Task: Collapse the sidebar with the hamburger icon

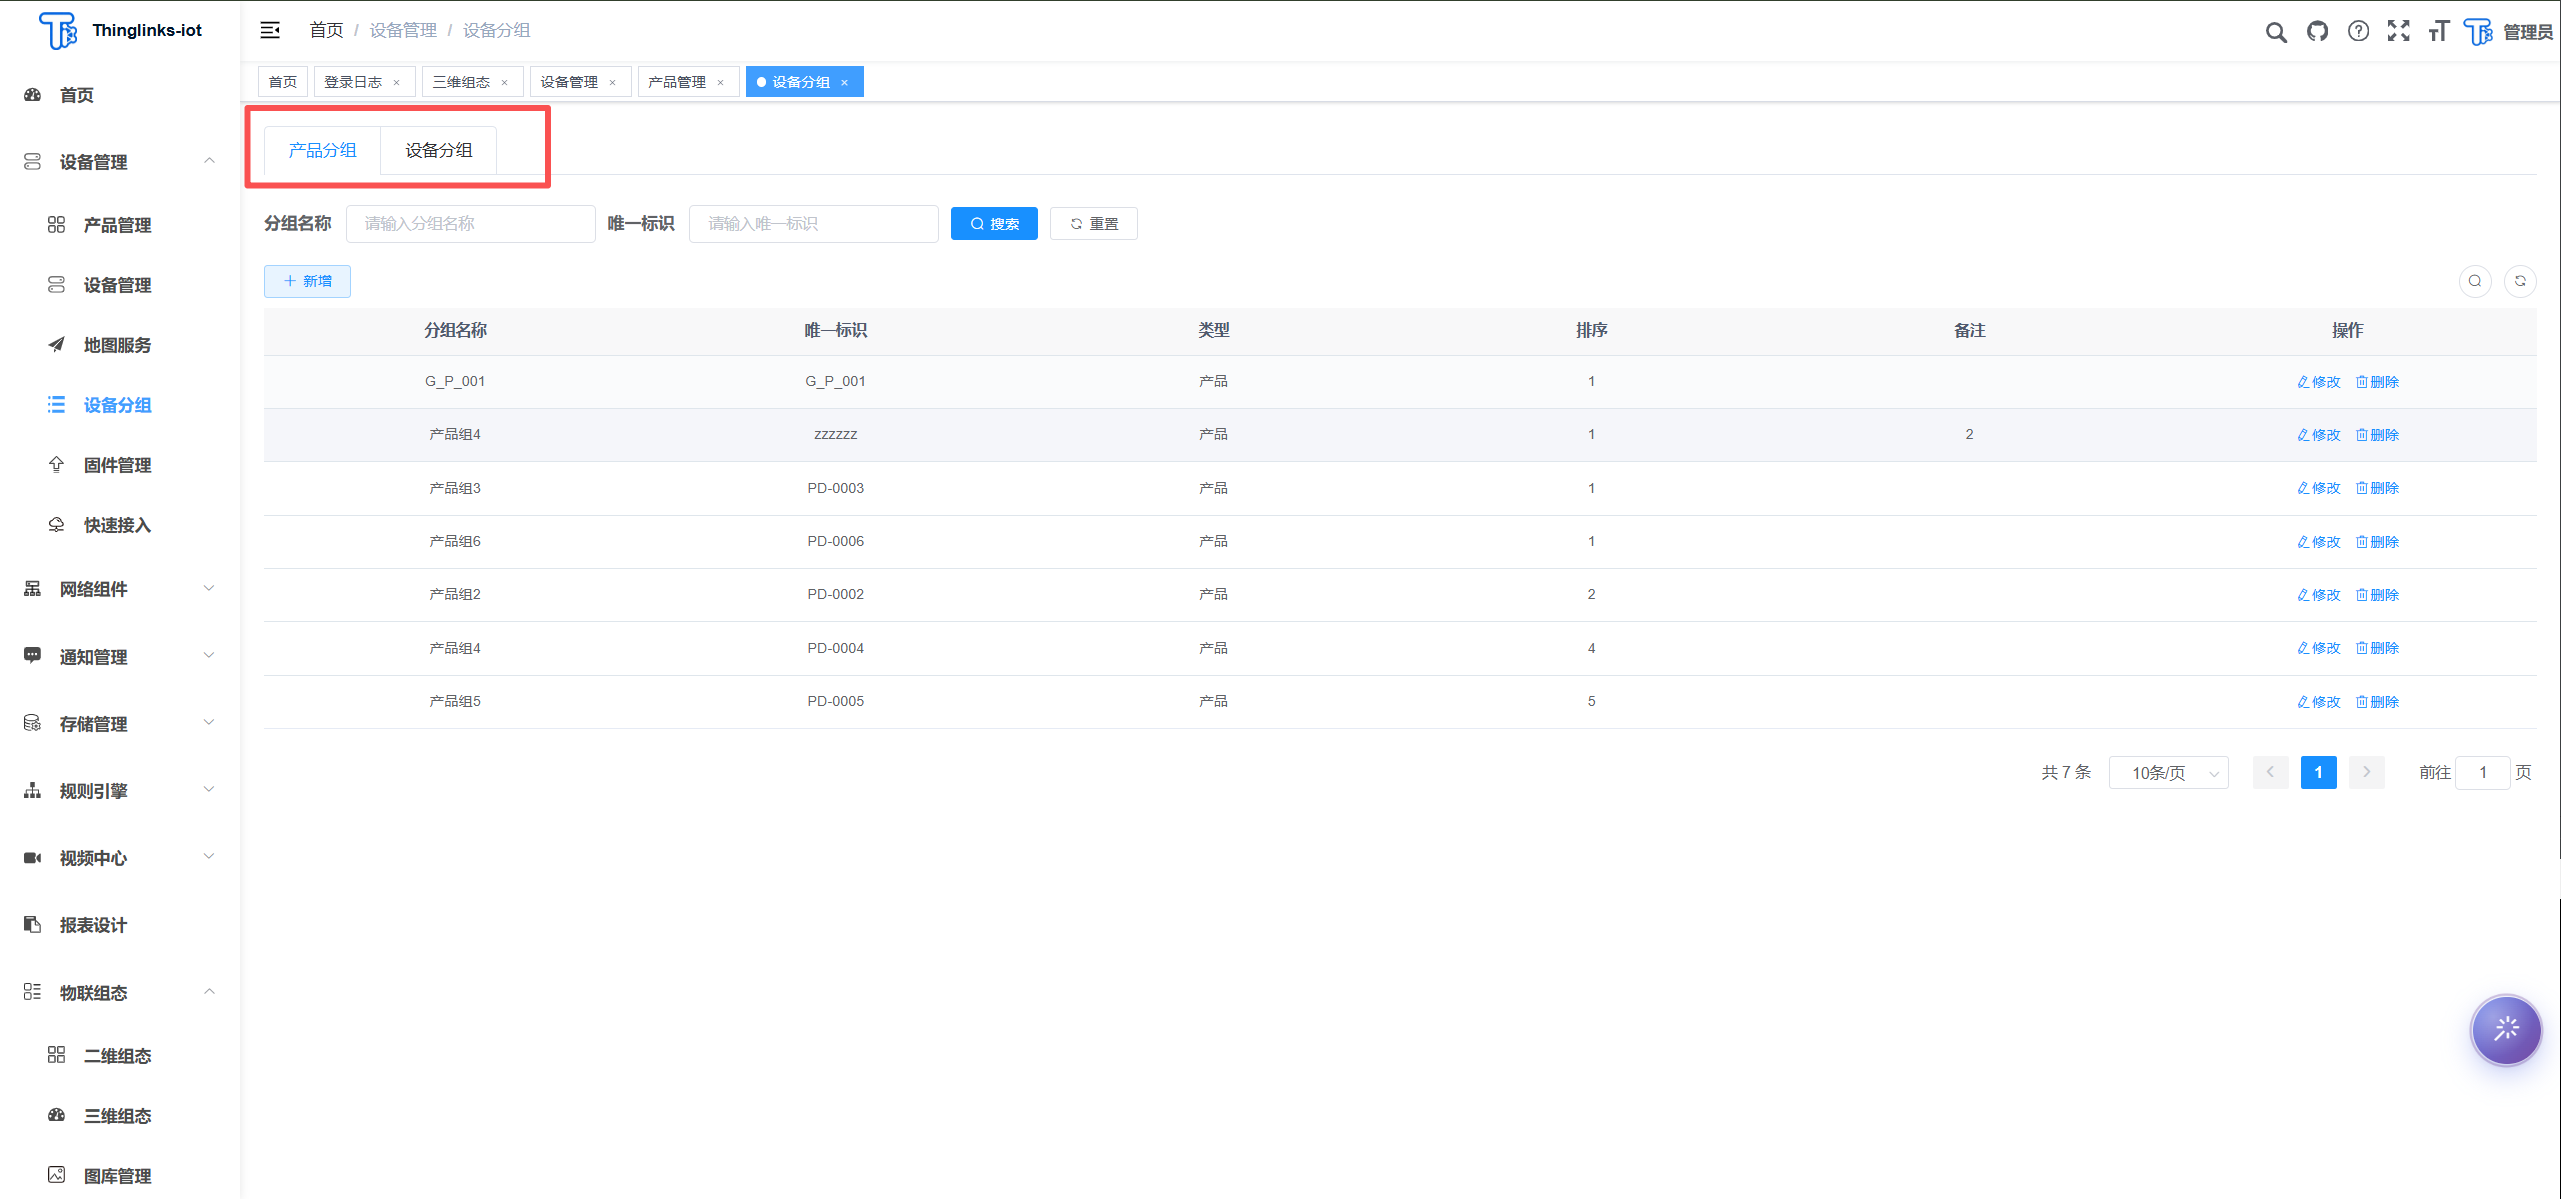Action: tap(270, 30)
